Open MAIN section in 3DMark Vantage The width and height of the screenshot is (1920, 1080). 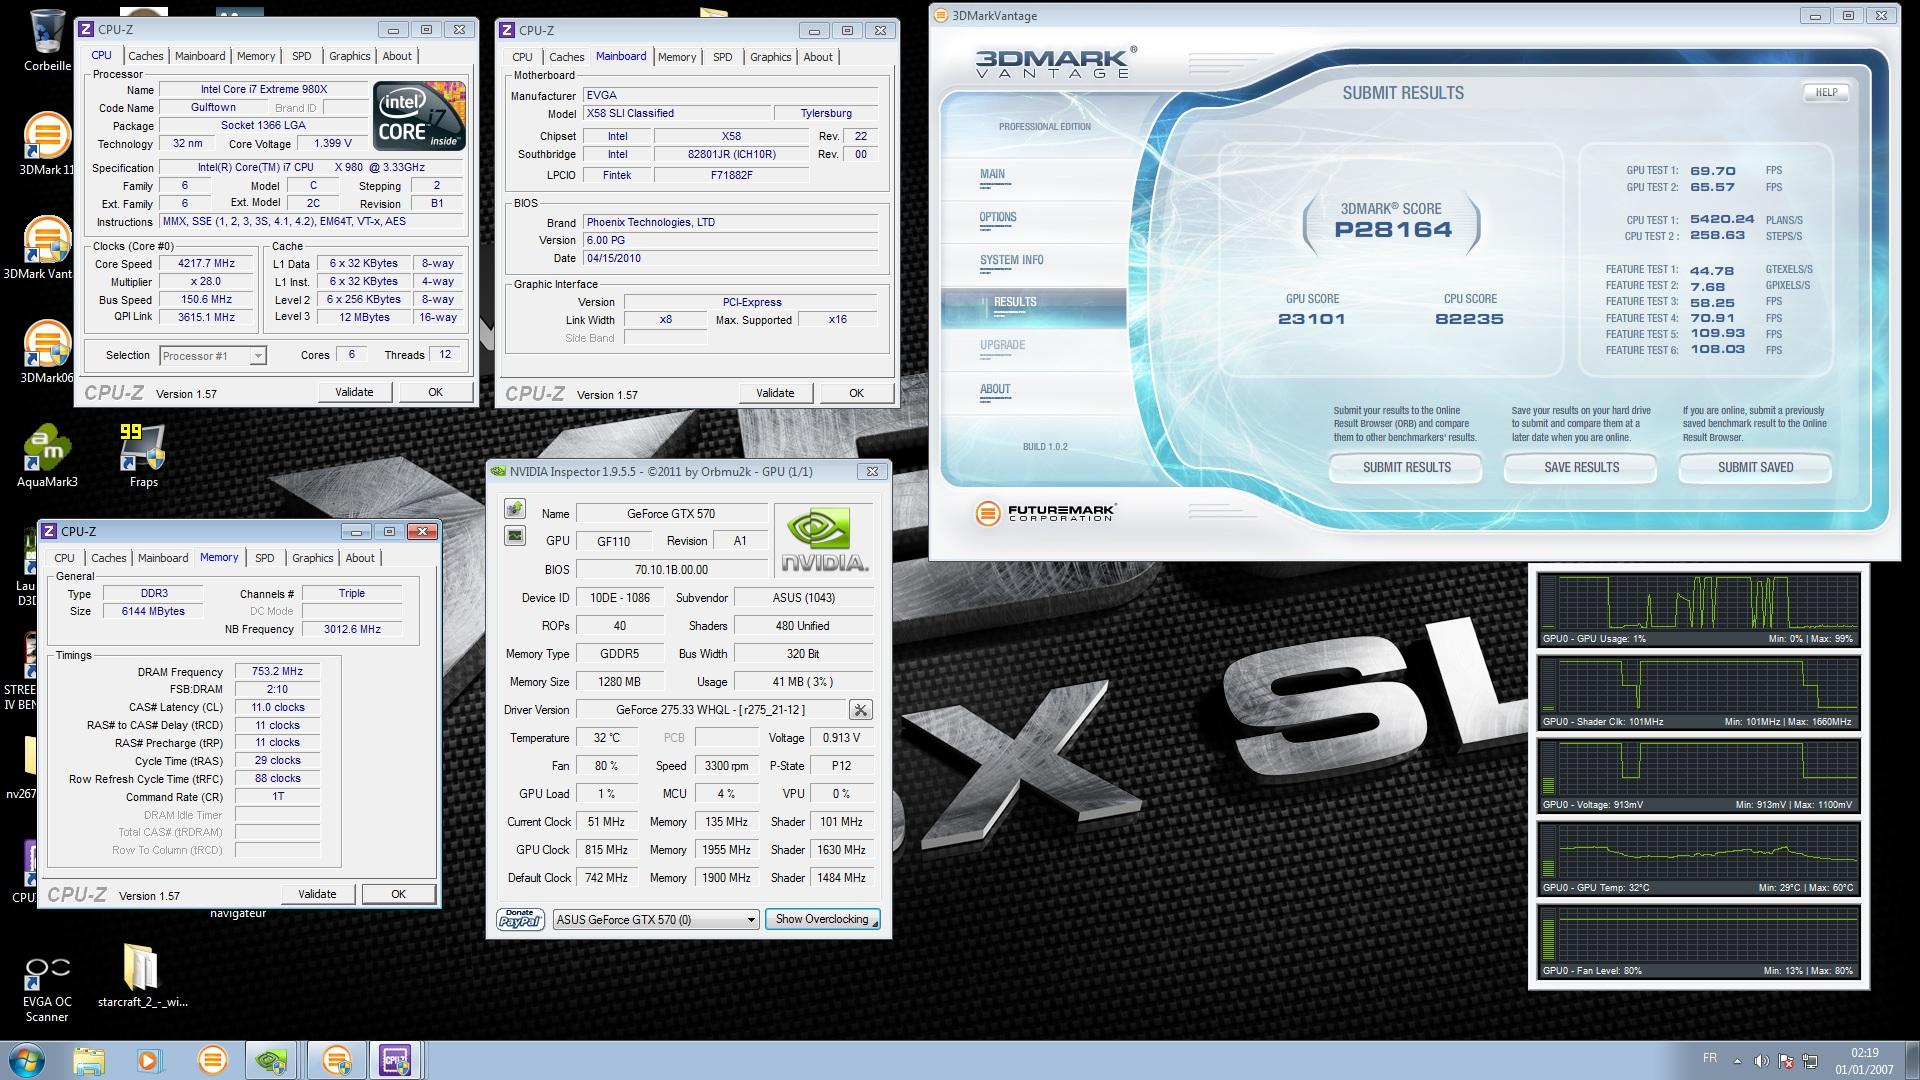click(992, 174)
